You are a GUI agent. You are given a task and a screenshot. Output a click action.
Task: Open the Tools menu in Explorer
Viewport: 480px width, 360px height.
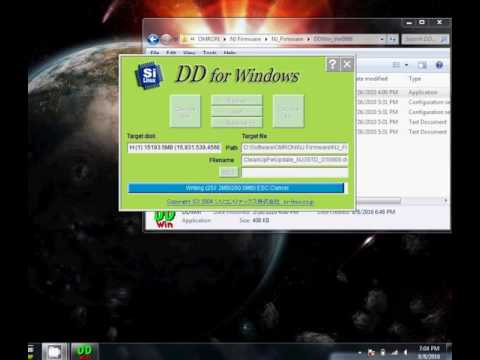(209, 53)
